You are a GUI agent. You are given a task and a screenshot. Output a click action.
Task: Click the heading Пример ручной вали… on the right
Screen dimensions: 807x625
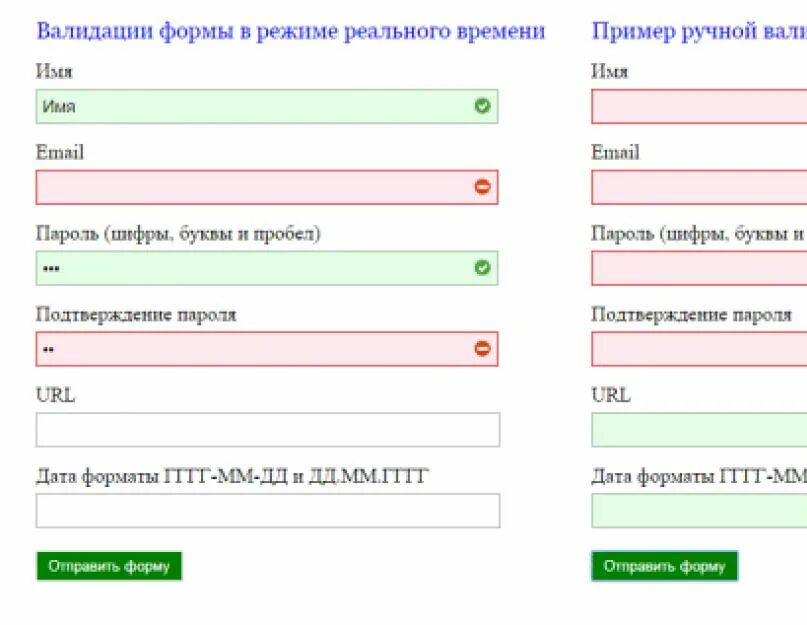point(699,31)
